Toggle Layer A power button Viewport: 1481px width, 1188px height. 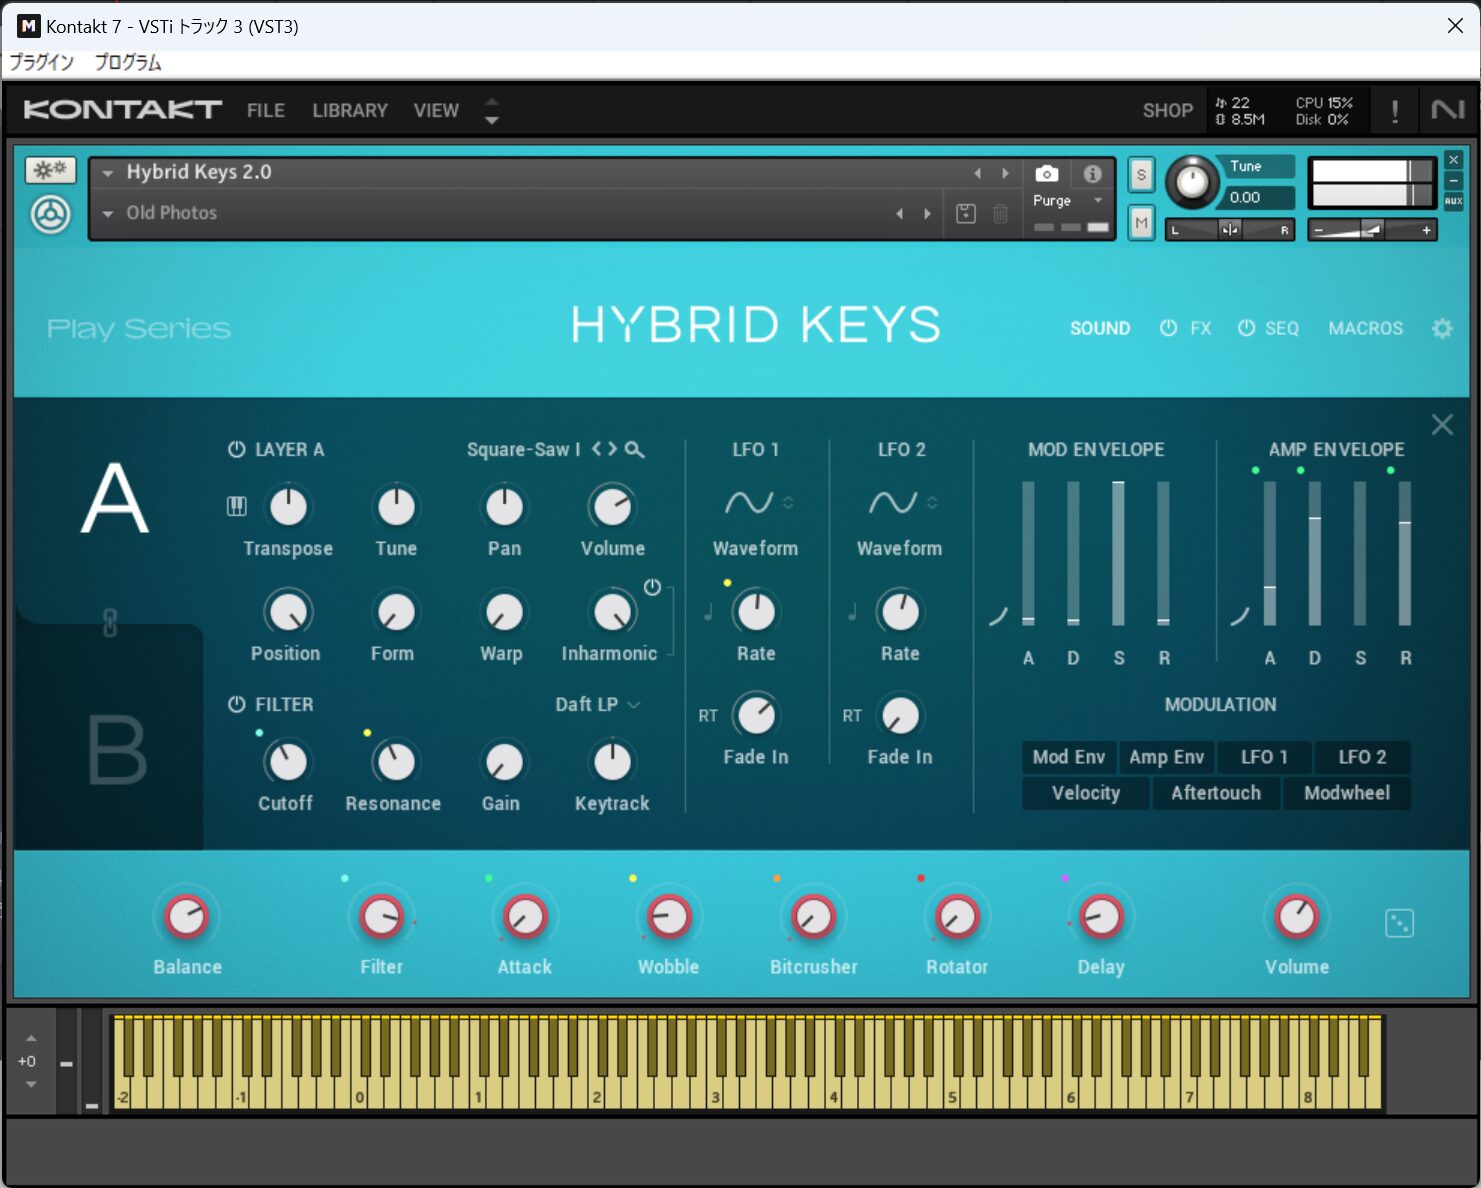point(236,450)
